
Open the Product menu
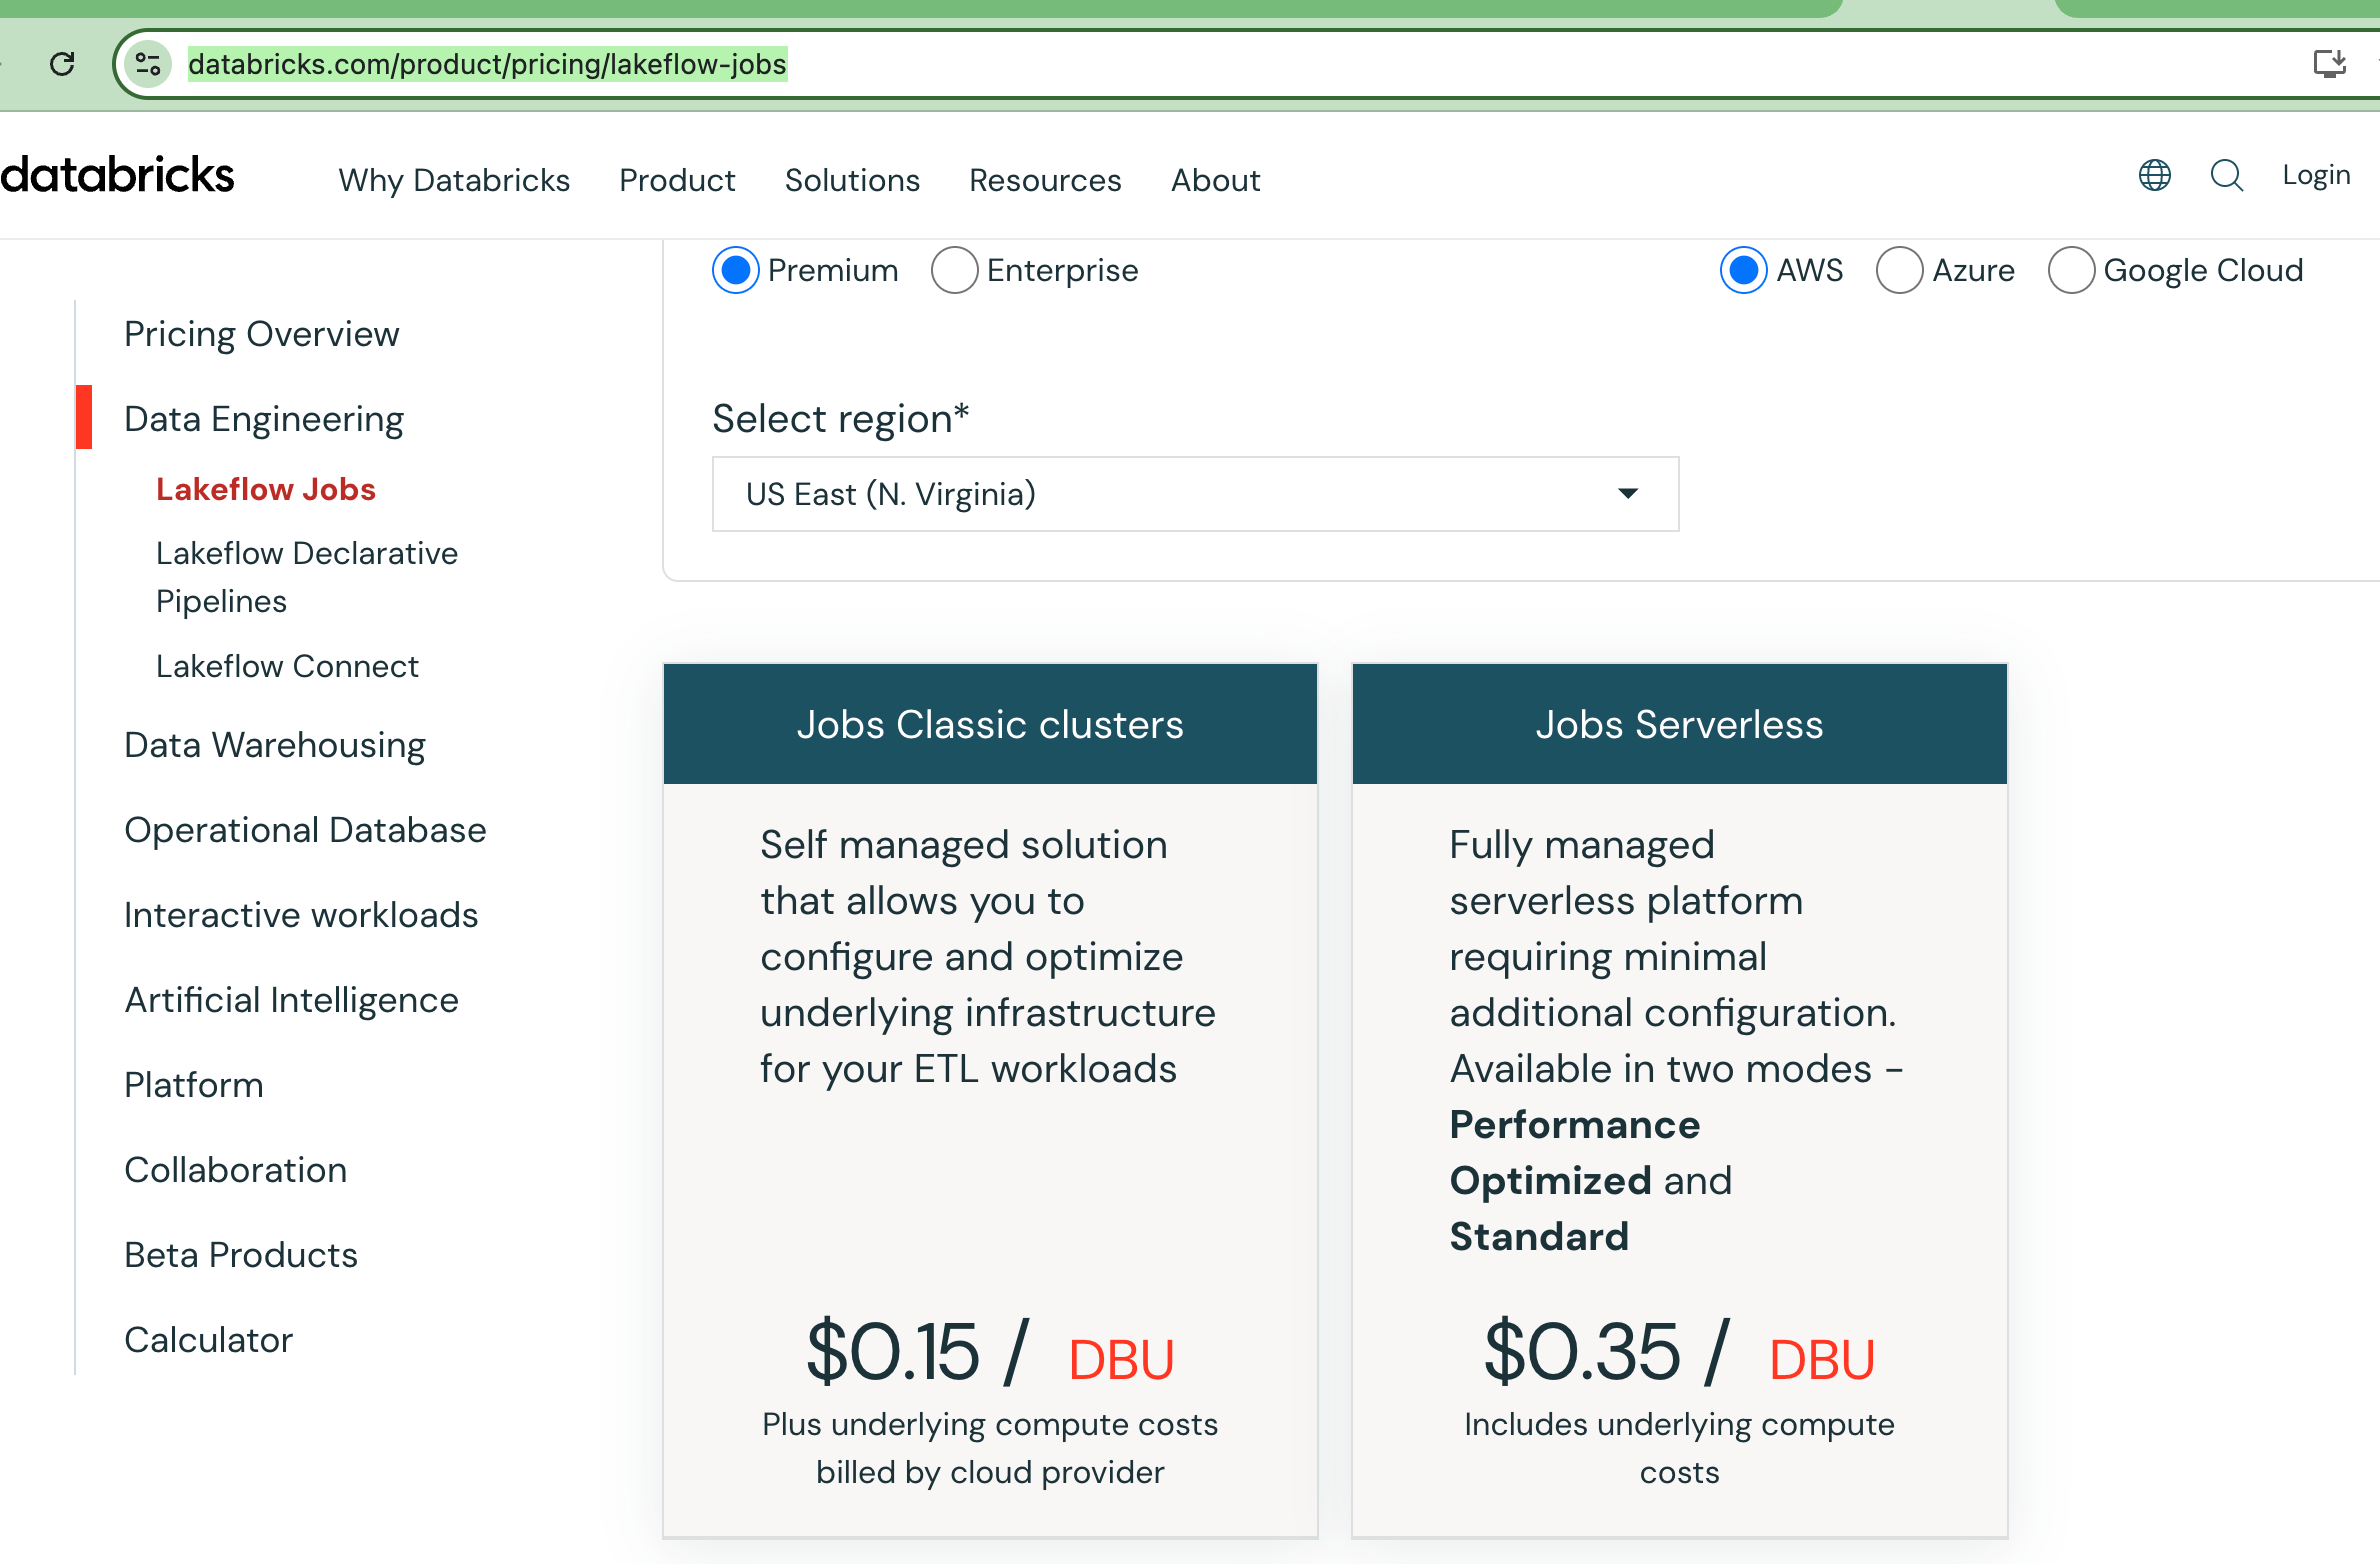tap(677, 180)
